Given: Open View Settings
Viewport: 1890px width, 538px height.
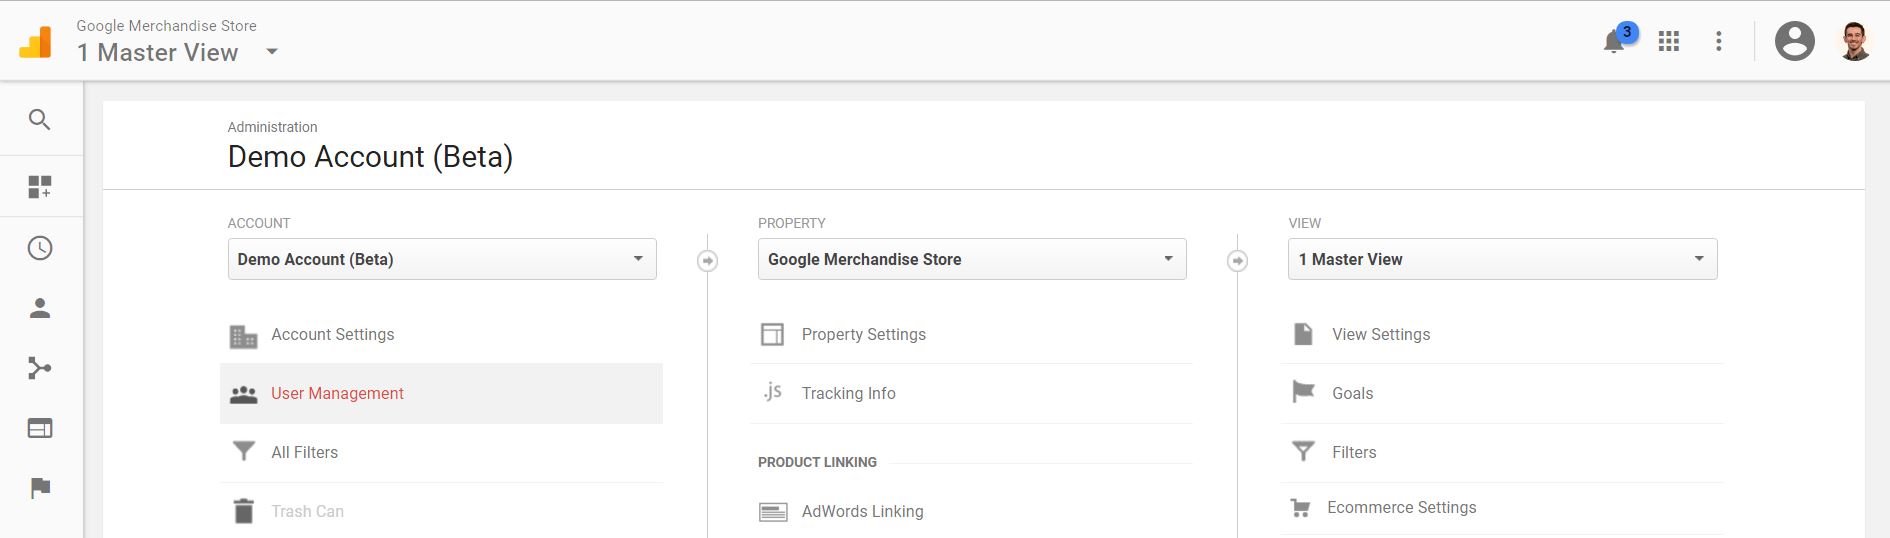Looking at the screenshot, I should pos(1381,335).
